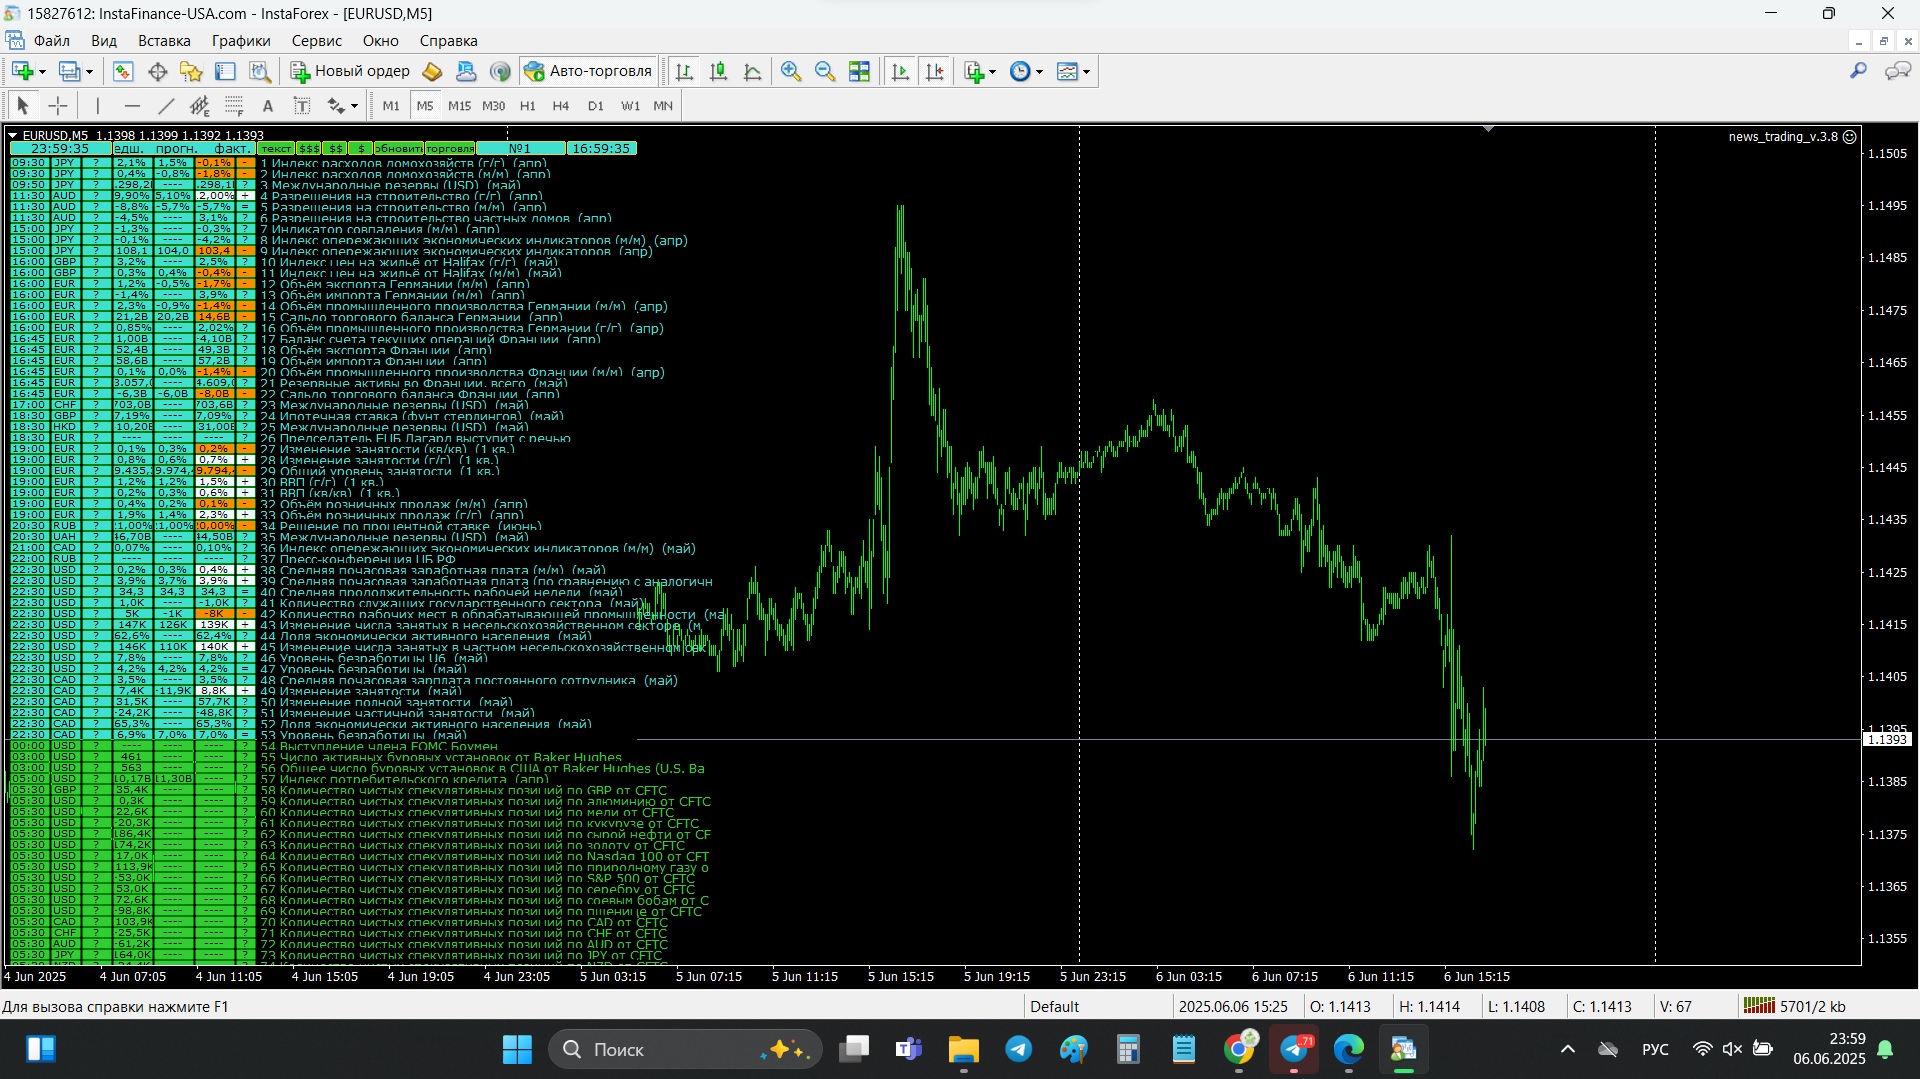Click the Zoom In magnifier icon
Viewport: 1920px width, 1079px height.
(791, 71)
